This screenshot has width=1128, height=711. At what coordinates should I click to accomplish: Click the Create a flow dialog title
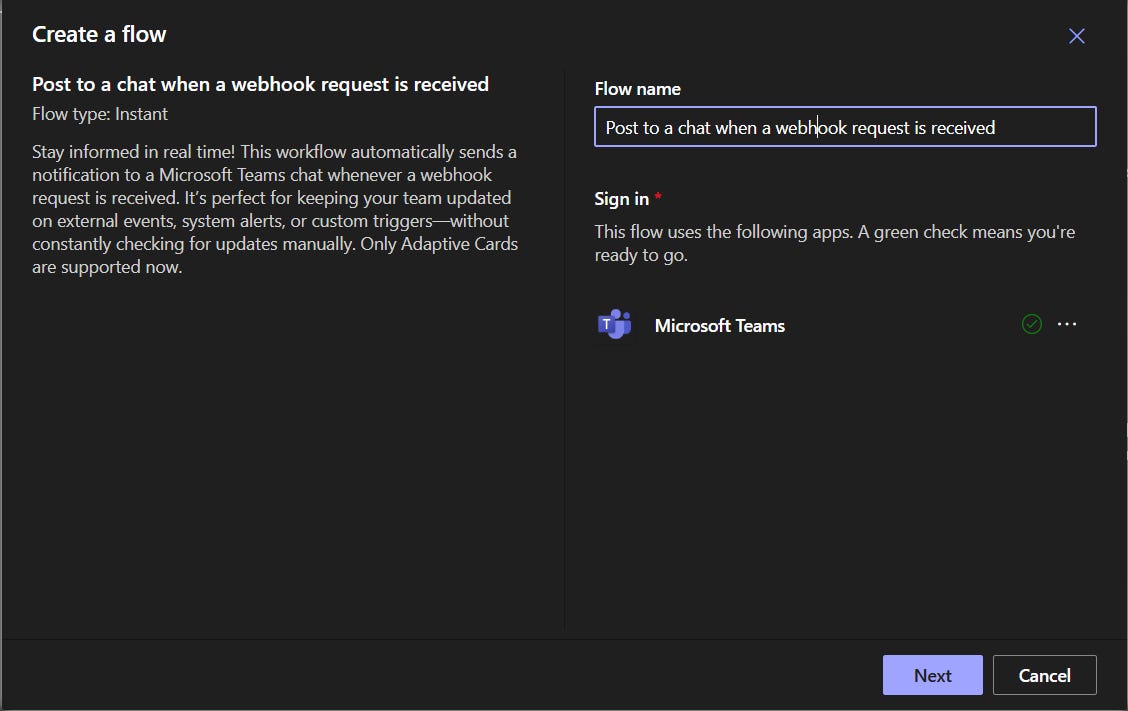click(99, 34)
